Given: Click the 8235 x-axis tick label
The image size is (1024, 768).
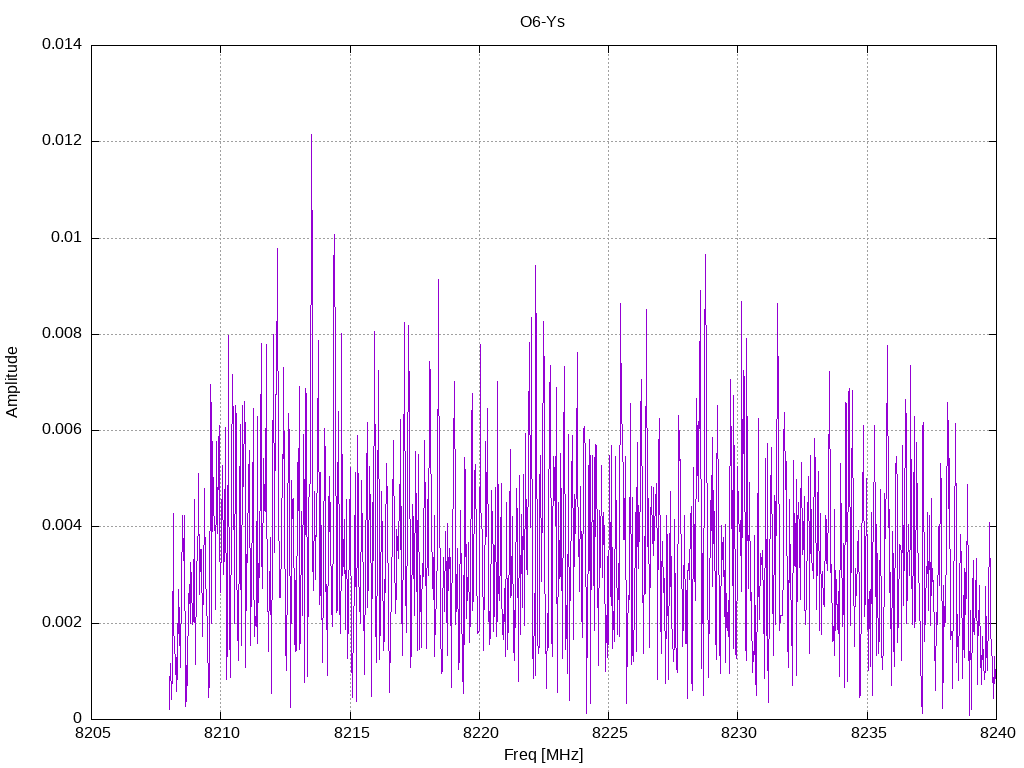Looking at the screenshot, I should (x=869, y=733).
